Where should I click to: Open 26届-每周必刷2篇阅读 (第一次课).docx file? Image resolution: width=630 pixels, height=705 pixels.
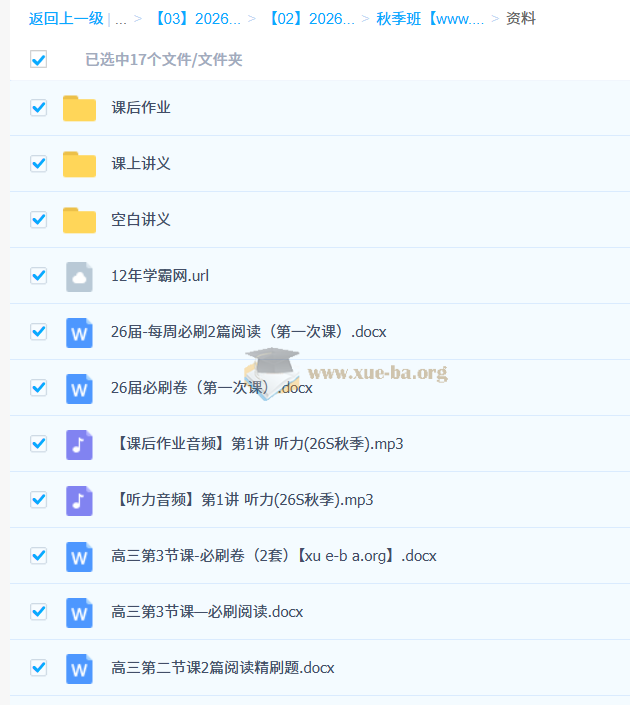click(x=249, y=332)
